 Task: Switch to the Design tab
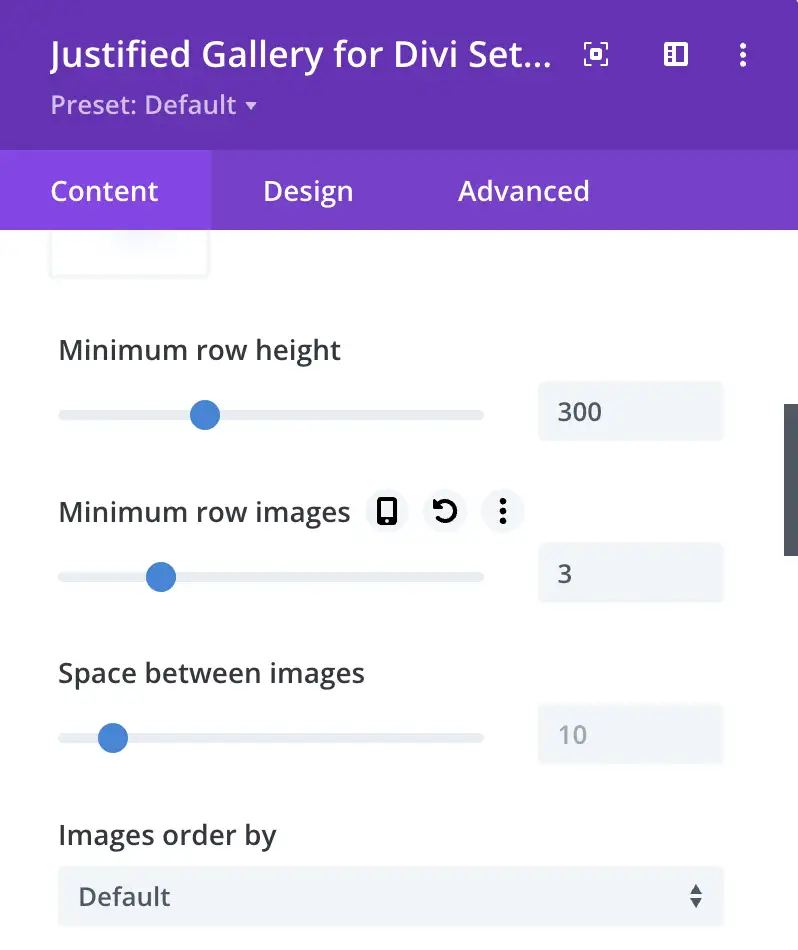(308, 191)
